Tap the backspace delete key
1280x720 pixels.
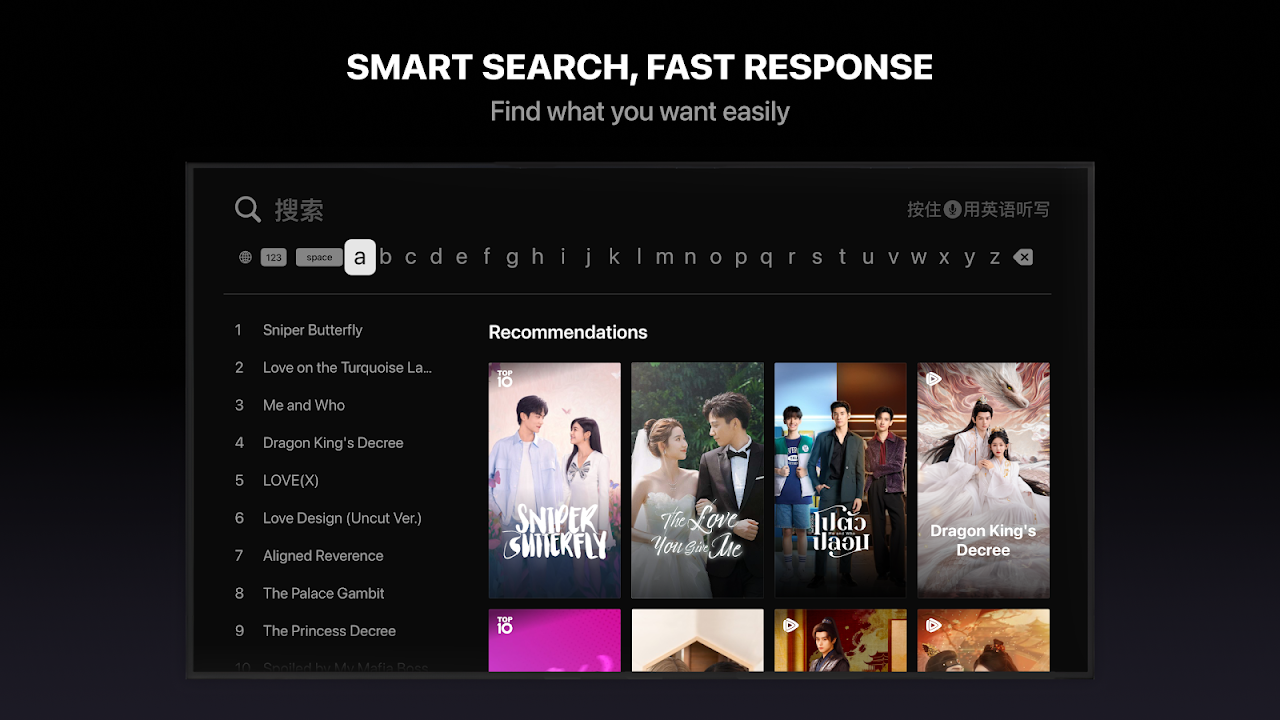point(1023,257)
